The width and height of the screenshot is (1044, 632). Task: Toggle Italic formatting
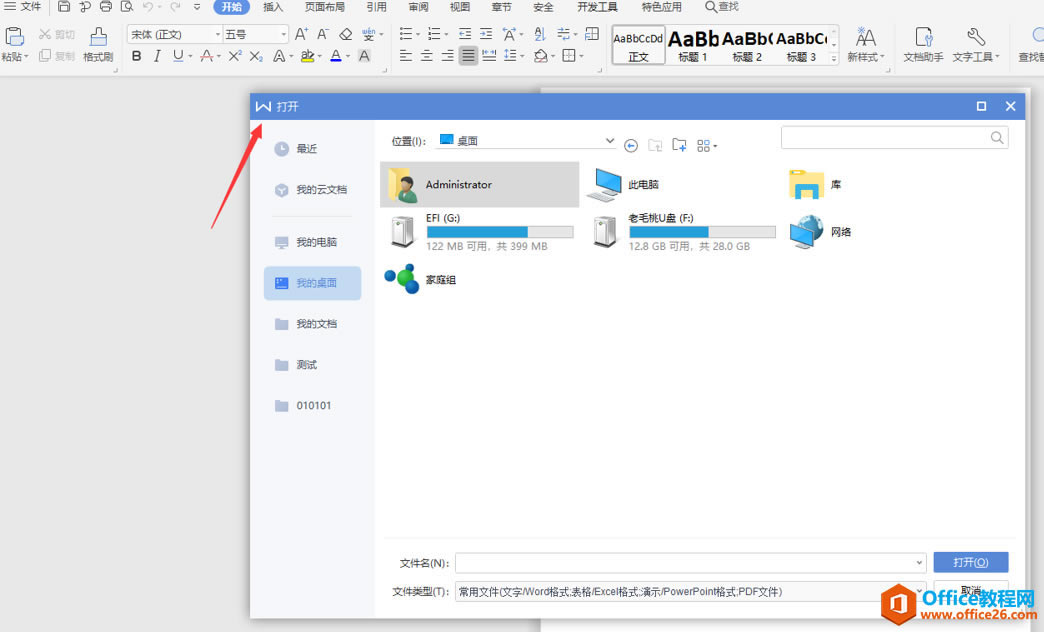coord(157,56)
